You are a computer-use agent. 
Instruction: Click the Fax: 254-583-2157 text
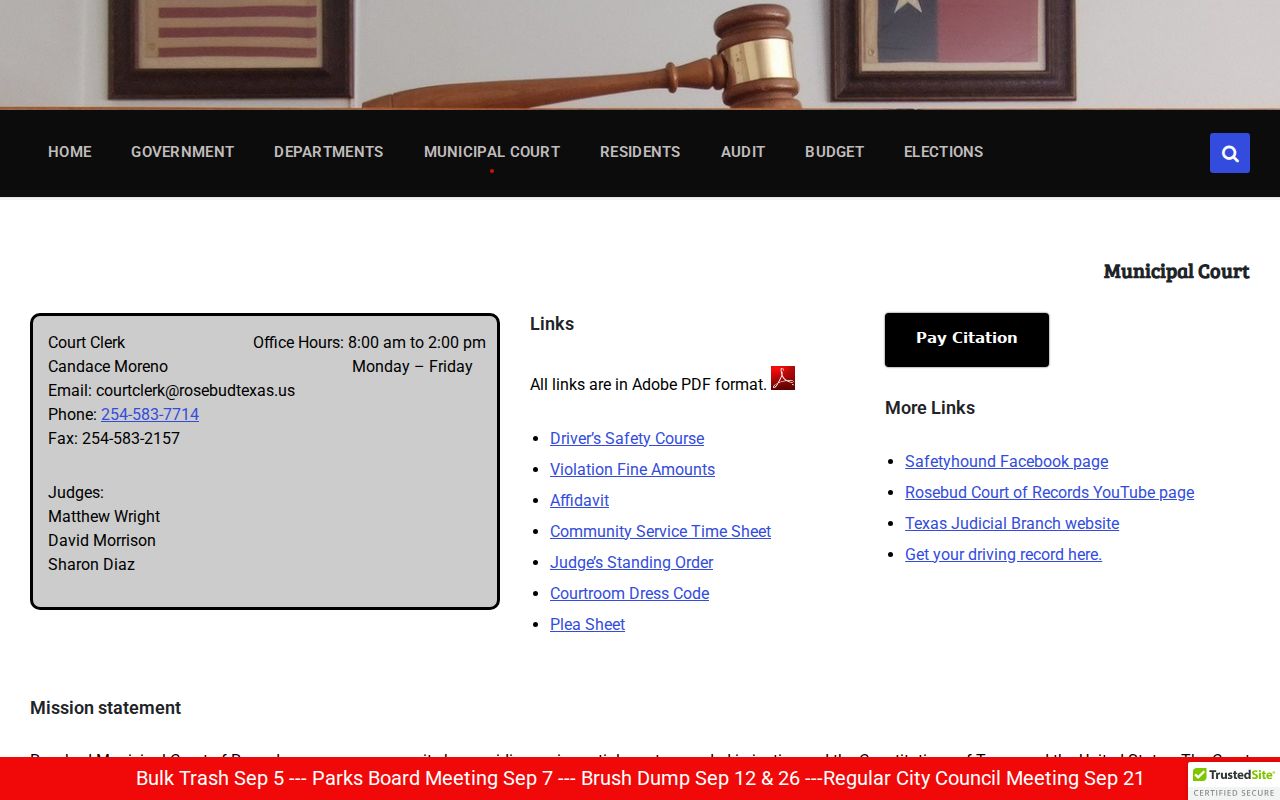(x=114, y=438)
